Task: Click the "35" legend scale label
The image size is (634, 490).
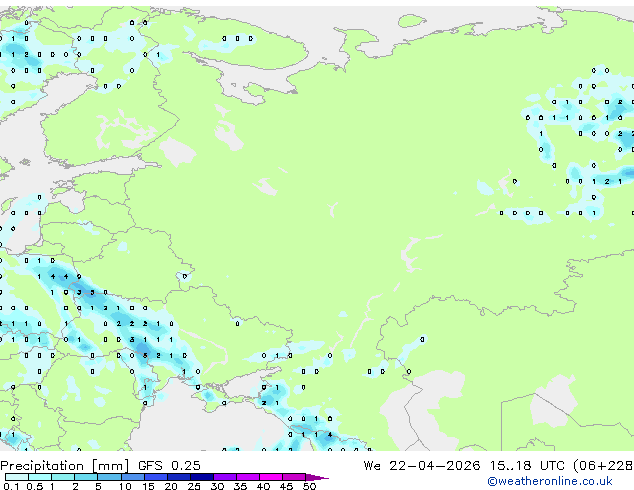Action: pyautogui.click(x=240, y=486)
